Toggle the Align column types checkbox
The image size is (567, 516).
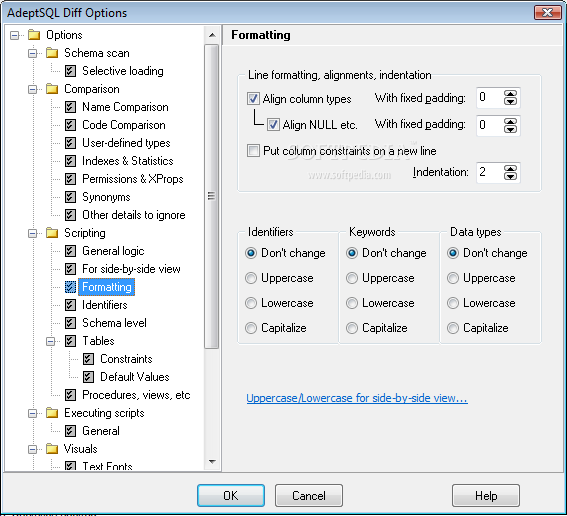tap(253, 98)
